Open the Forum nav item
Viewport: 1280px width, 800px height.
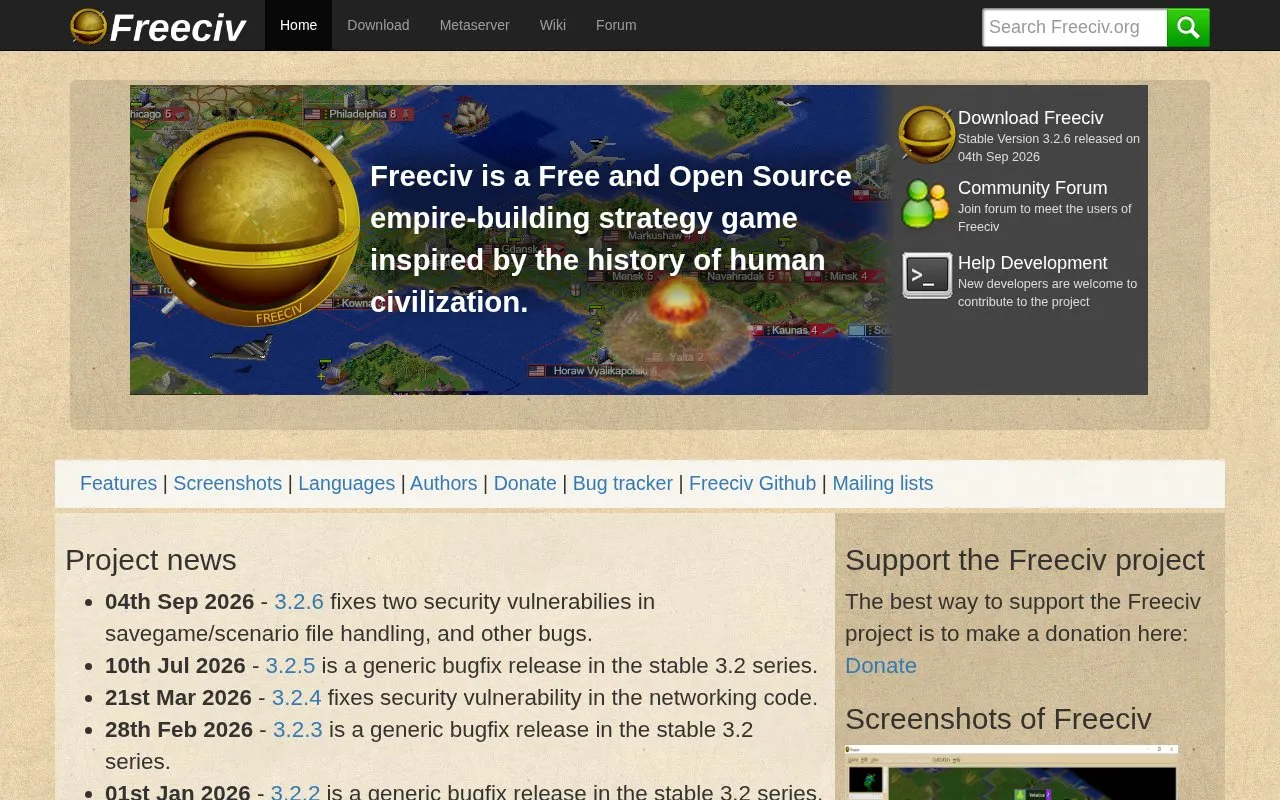click(x=616, y=25)
